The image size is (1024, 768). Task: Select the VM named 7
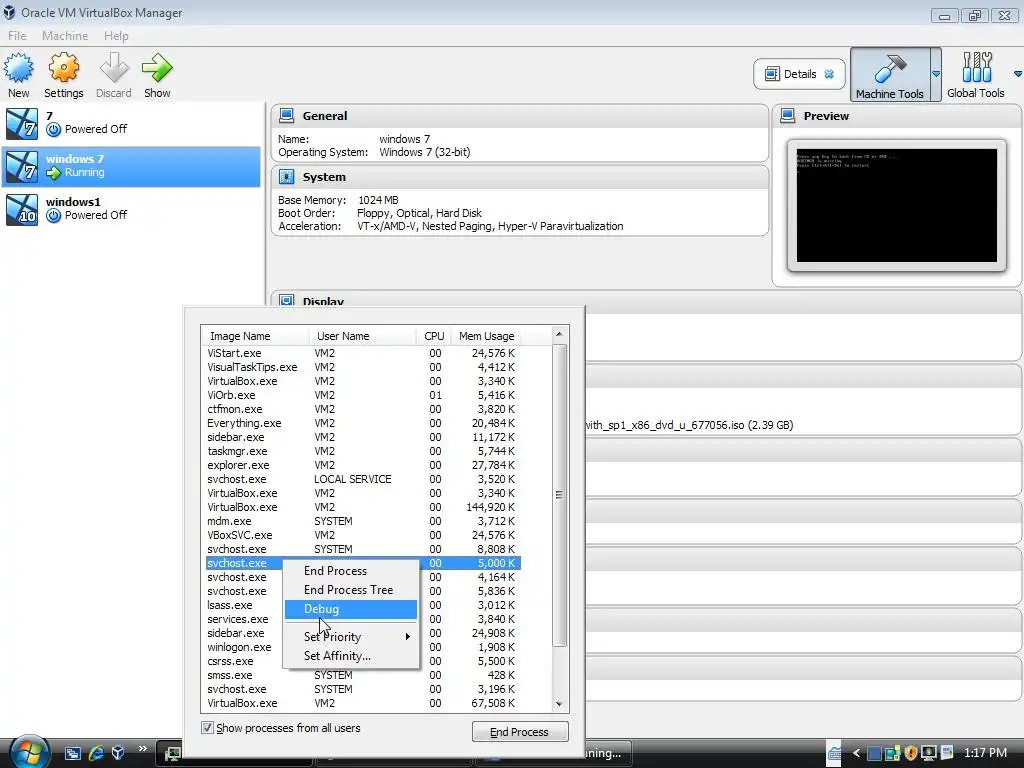[x=131, y=123]
